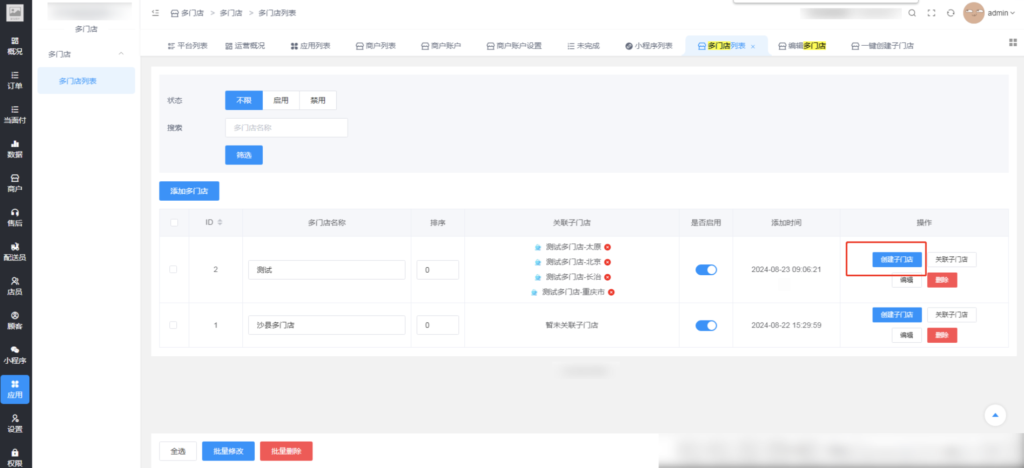Remove linked store 测试多门店-北京
This screenshot has height=468, width=1024.
(x=607, y=262)
